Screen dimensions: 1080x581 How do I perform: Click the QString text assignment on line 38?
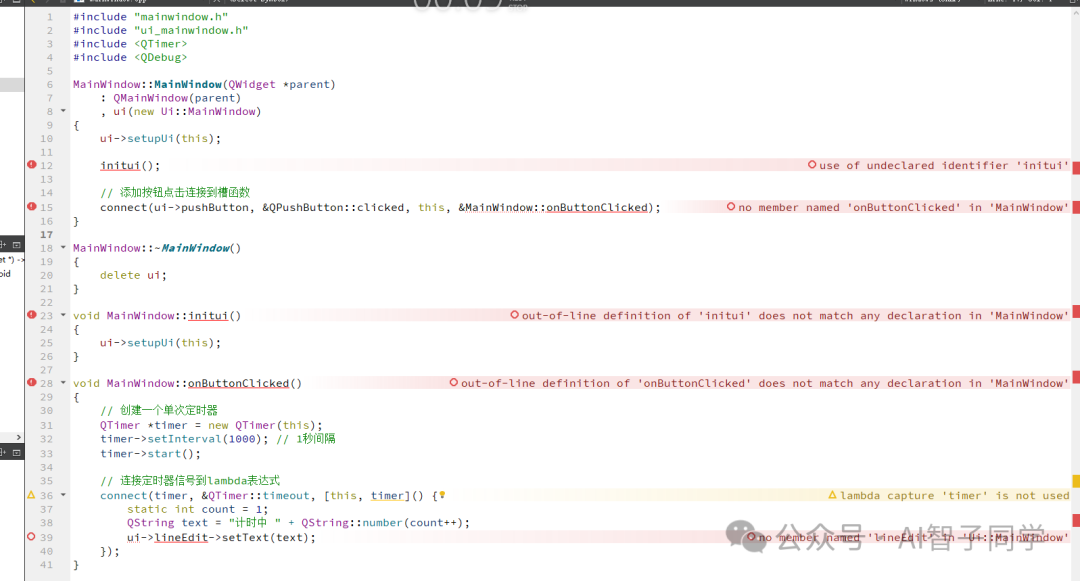pos(298,522)
